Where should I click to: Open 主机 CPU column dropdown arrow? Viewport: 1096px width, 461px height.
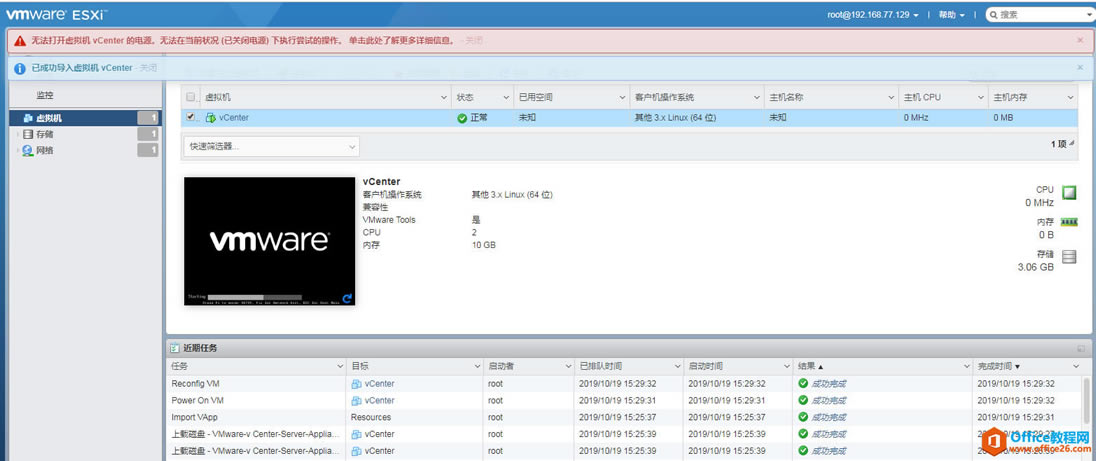(x=981, y=98)
